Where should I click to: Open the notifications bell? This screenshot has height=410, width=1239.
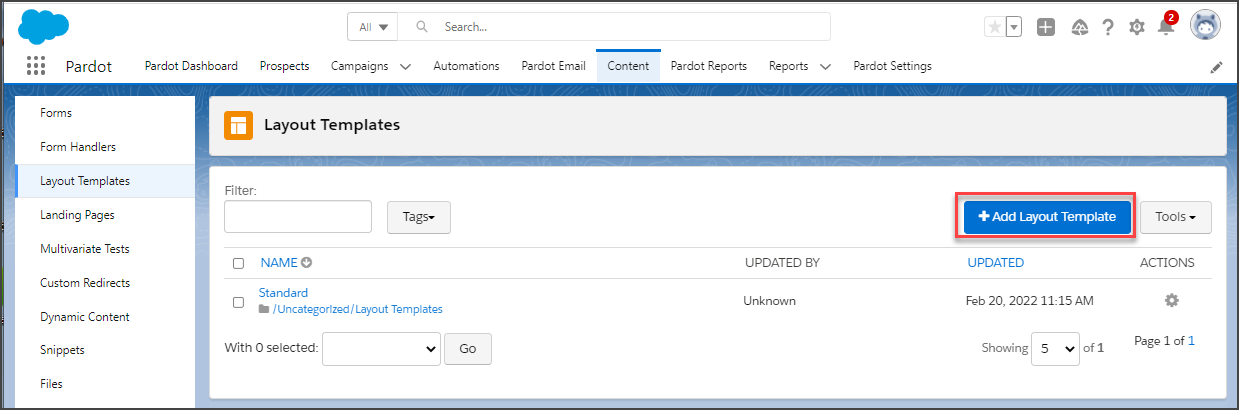pos(1166,26)
